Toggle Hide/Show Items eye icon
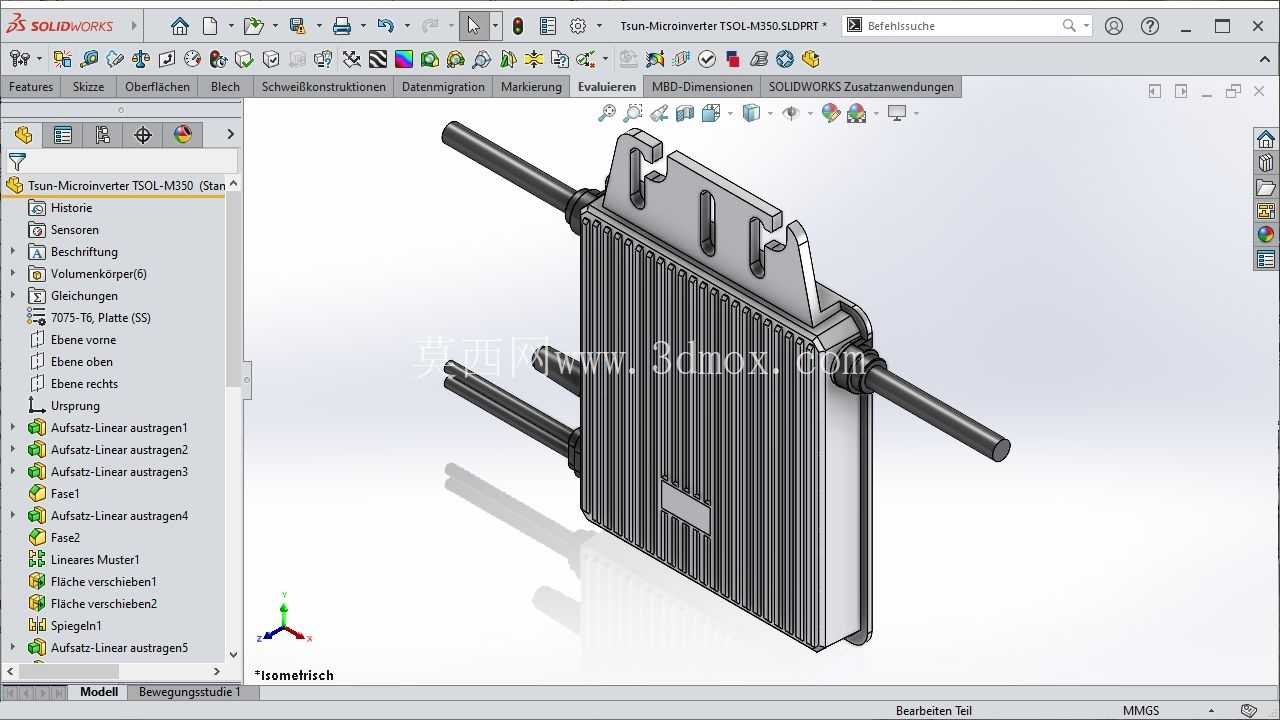This screenshot has width=1280, height=720. (x=790, y=113)
